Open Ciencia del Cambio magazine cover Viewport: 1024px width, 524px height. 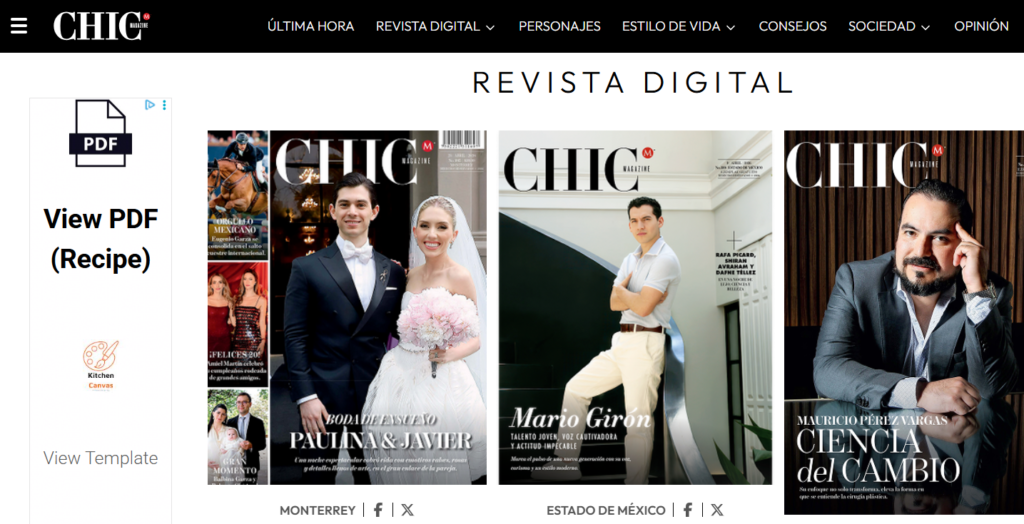tap(904, 322)
